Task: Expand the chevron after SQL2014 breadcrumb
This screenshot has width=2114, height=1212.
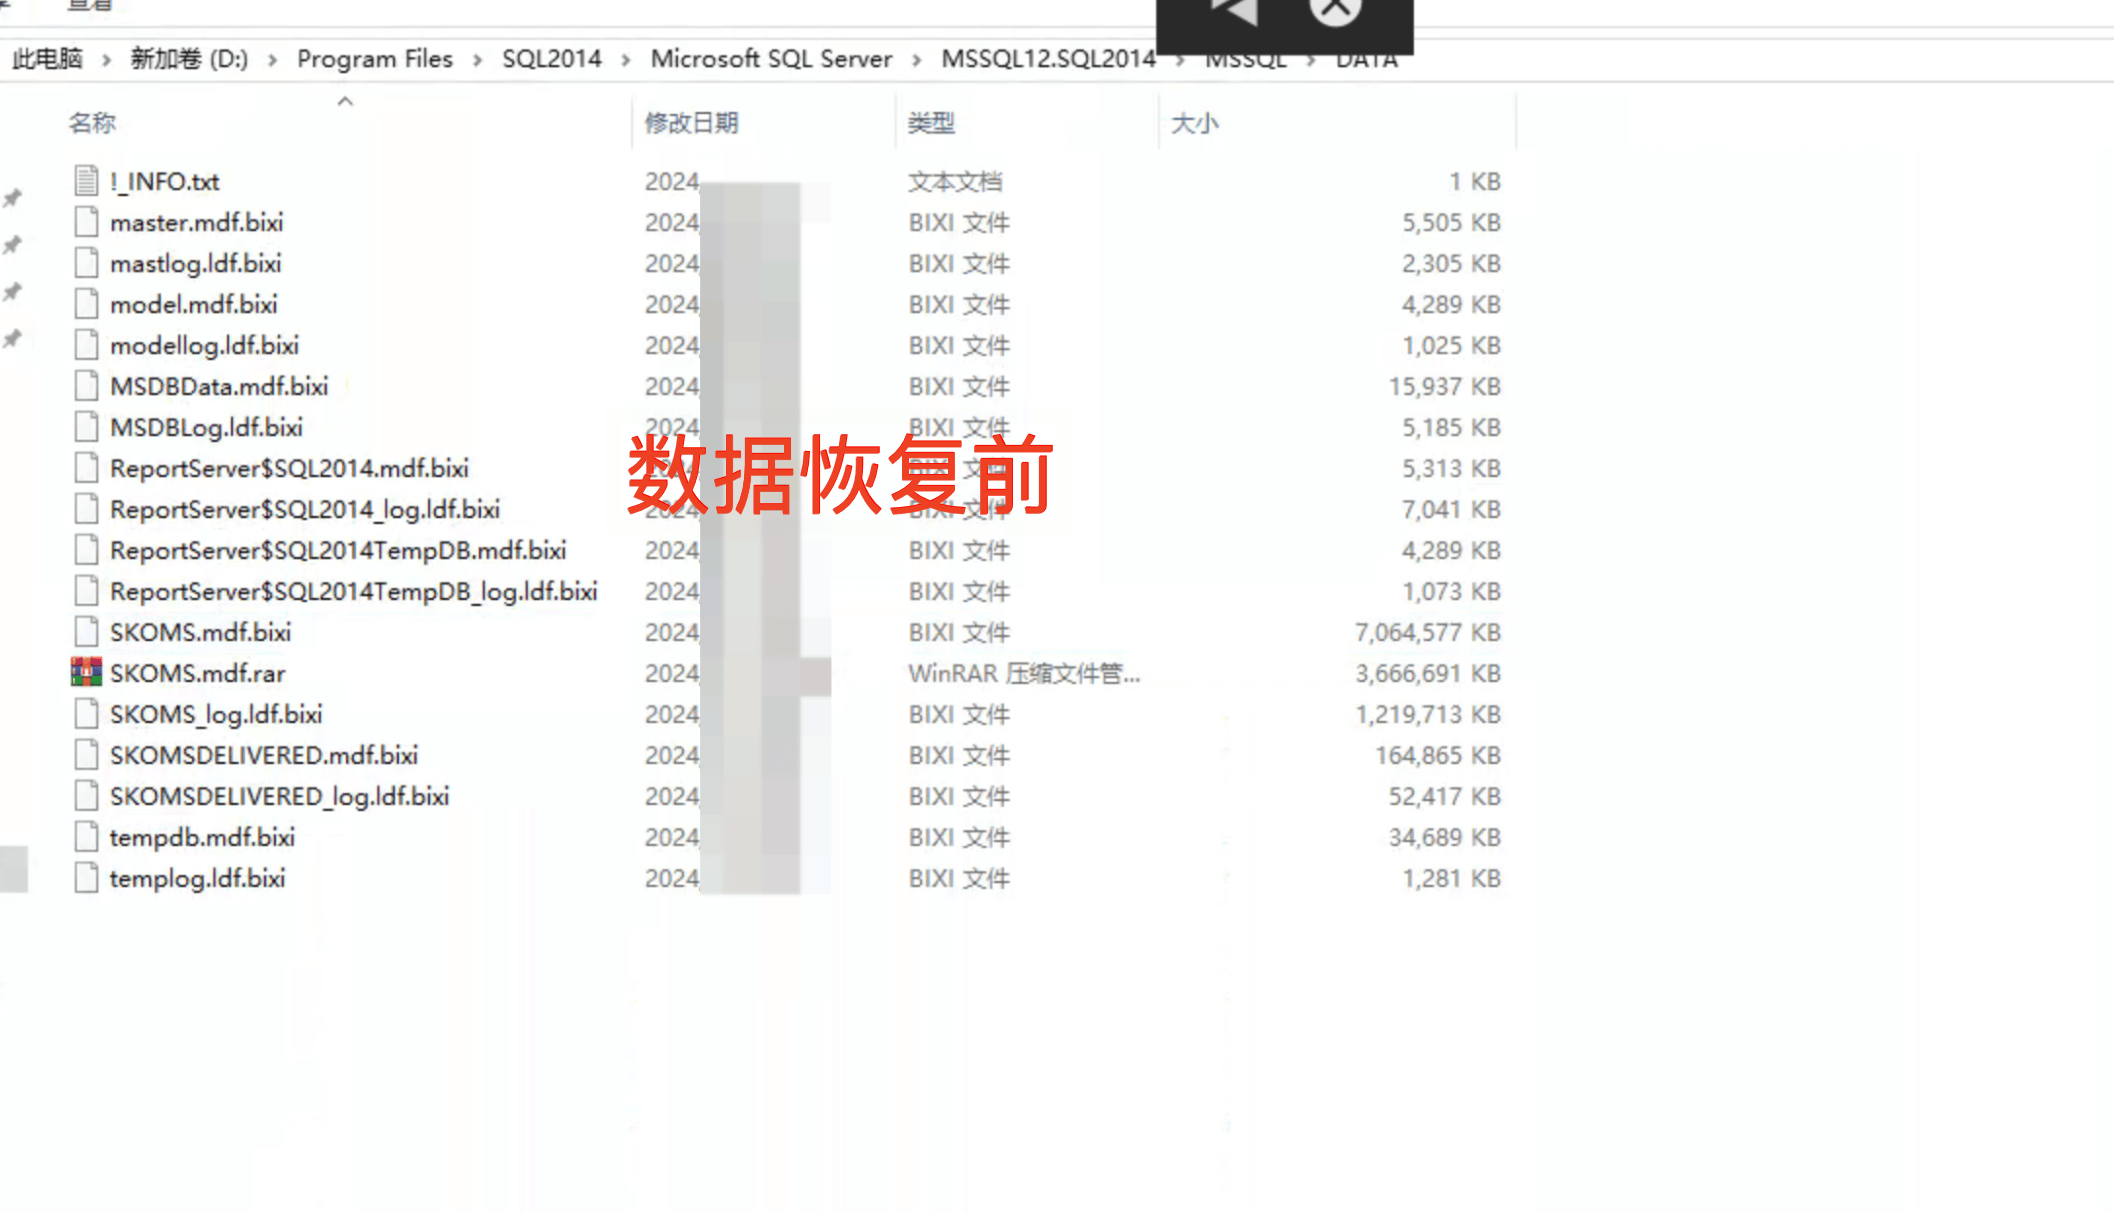Action: coord(626,60)
